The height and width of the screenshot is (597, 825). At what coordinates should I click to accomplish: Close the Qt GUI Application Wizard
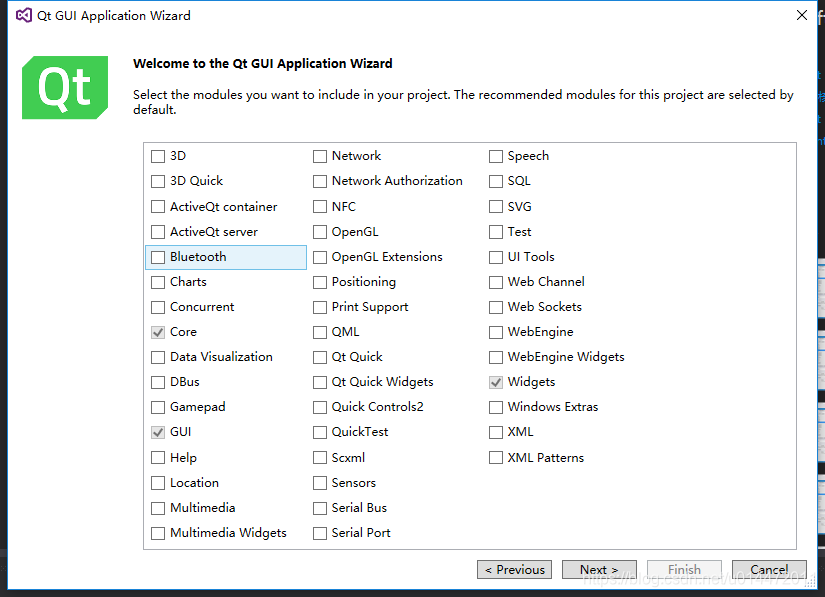tap(802, 15)
